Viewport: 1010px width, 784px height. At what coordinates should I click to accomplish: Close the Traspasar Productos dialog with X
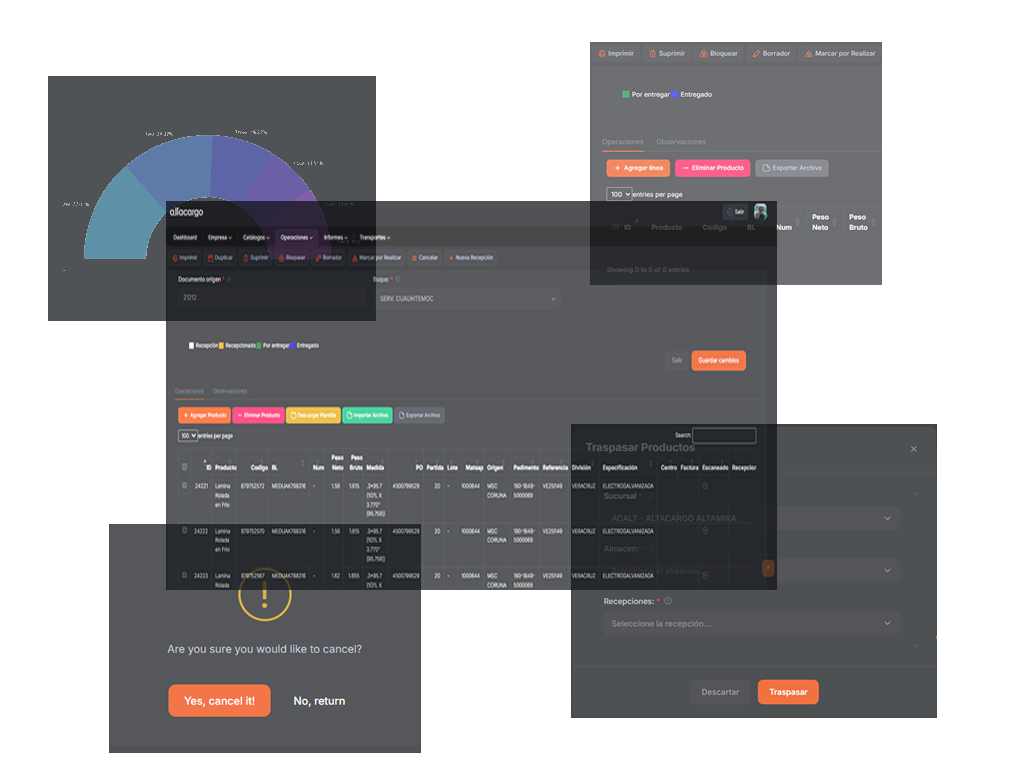tap(913, 449)
